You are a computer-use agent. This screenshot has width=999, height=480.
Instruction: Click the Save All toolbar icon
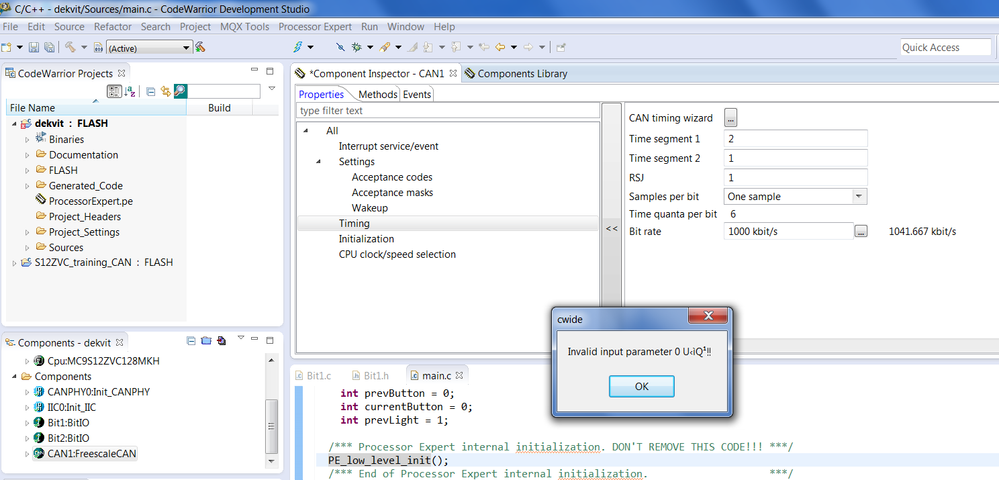point(48,47)
